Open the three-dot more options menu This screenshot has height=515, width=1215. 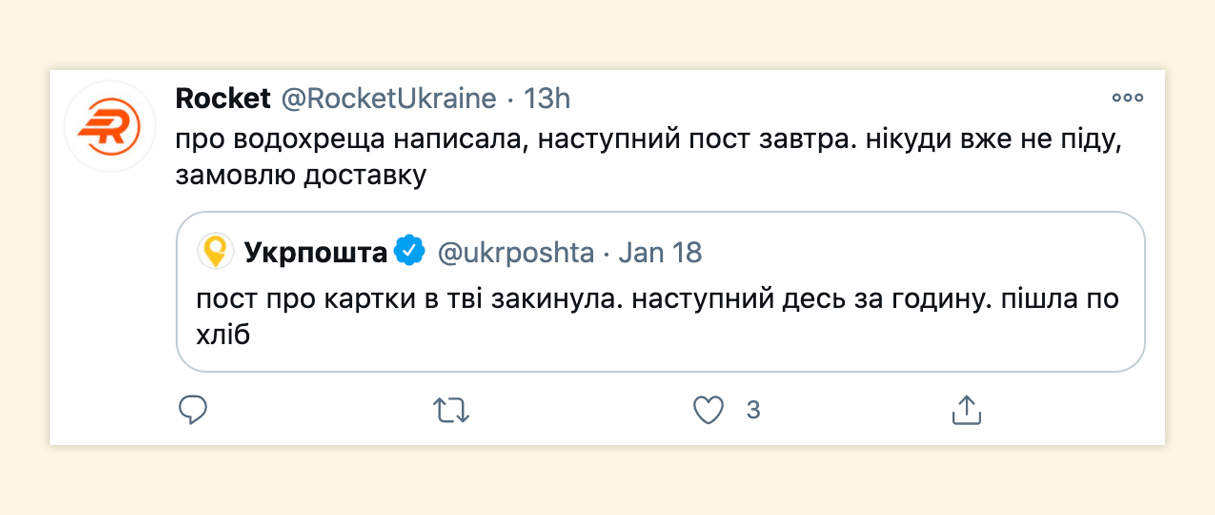pyautogui.click(x=1127, y=98)
